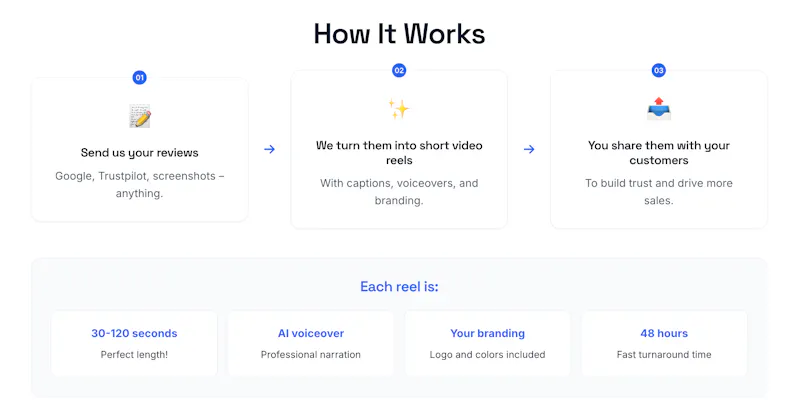Image resolution: width=800 pixels, height=417 pixels.
Task: Click With captions, voiceovers, and branding text
Action: (399, 191)
